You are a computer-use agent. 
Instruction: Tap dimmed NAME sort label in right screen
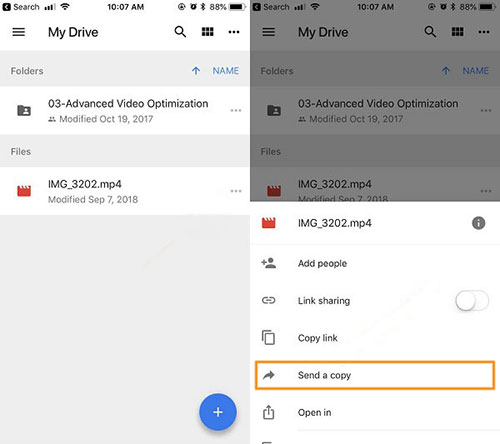click(476, 71)
